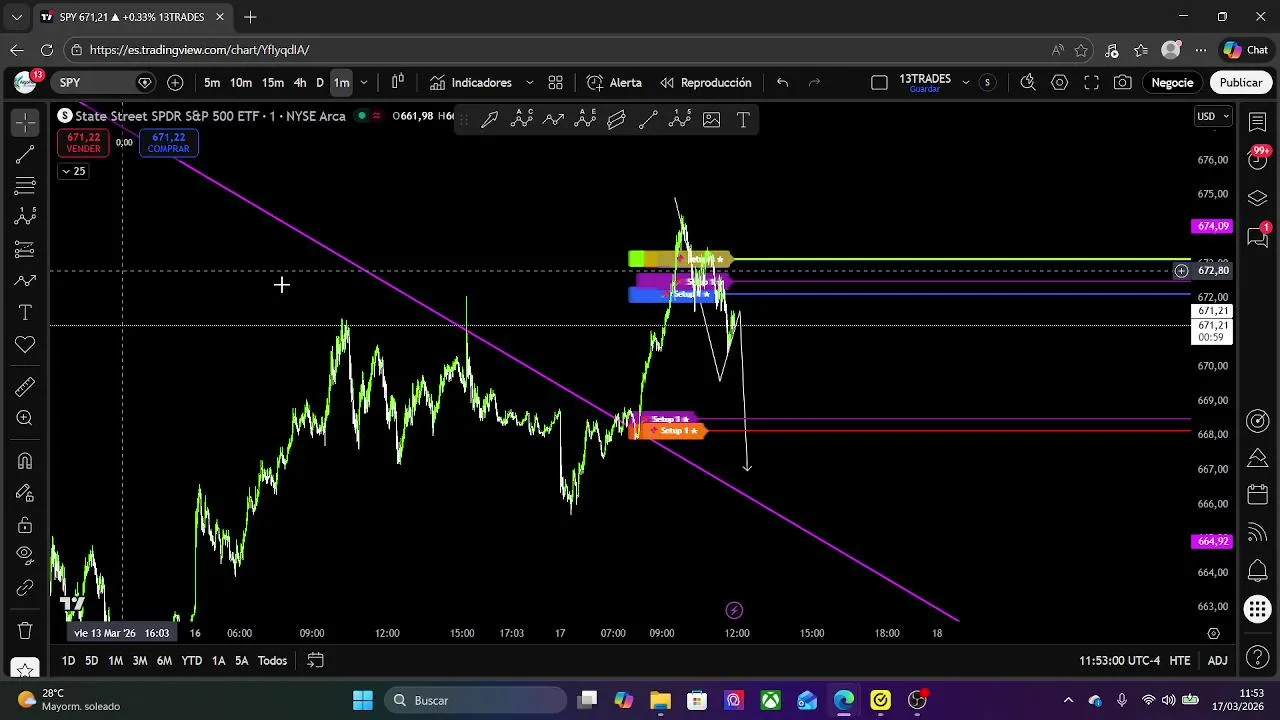Open the chart patterns tool group

25,217
